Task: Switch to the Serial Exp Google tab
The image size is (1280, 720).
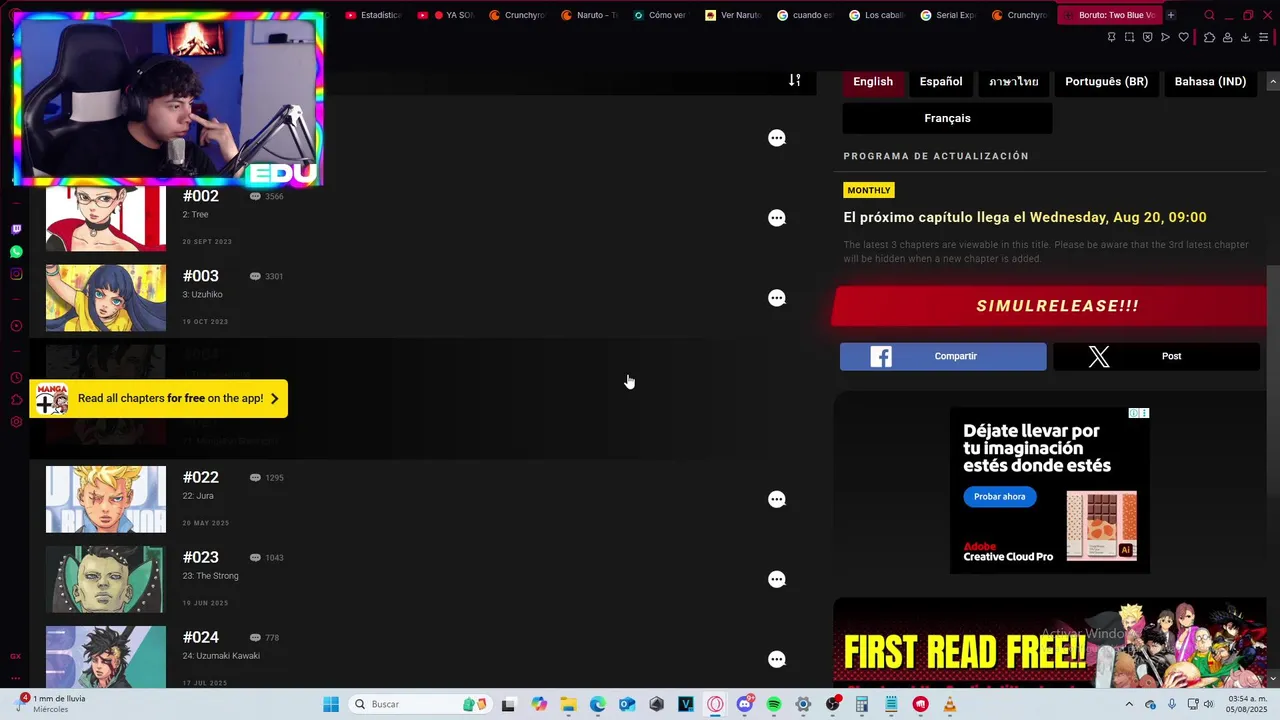Action: [948, 15]
